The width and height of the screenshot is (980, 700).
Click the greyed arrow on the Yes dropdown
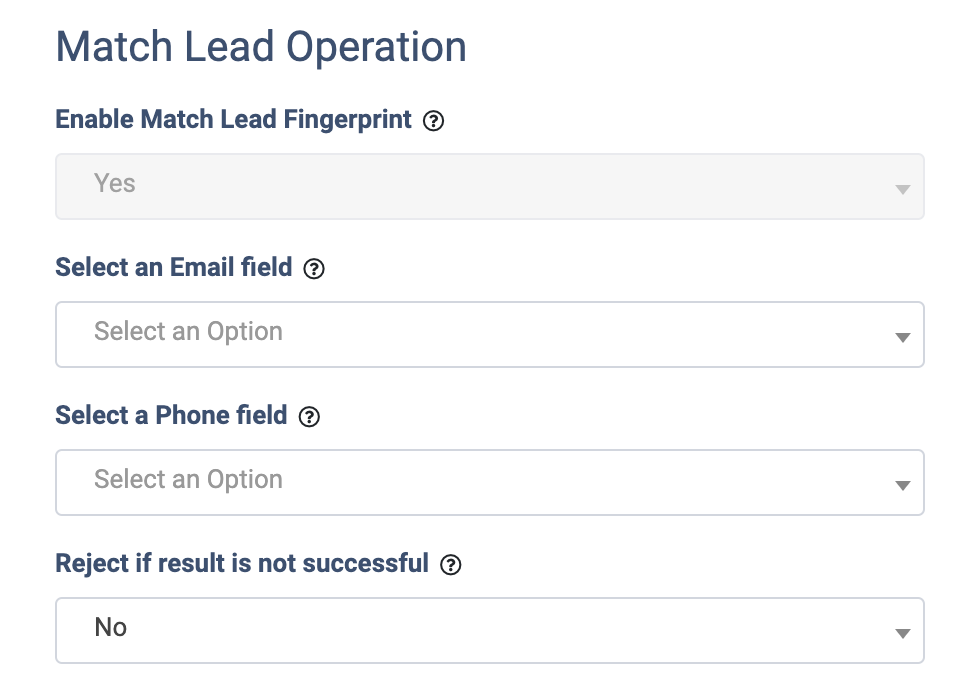click(x=903, y=189)
